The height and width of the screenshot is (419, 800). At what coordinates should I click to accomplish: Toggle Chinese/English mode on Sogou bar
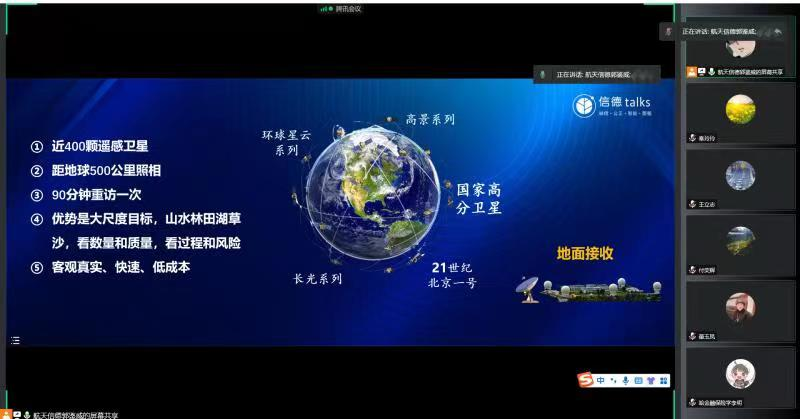coord(600,380)
